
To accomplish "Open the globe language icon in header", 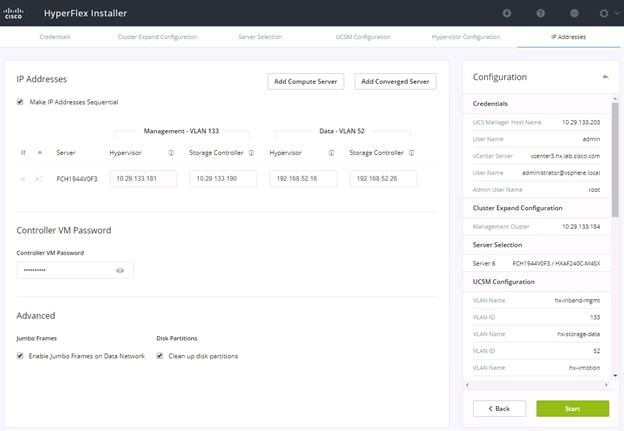I will [x=574, y=13].
